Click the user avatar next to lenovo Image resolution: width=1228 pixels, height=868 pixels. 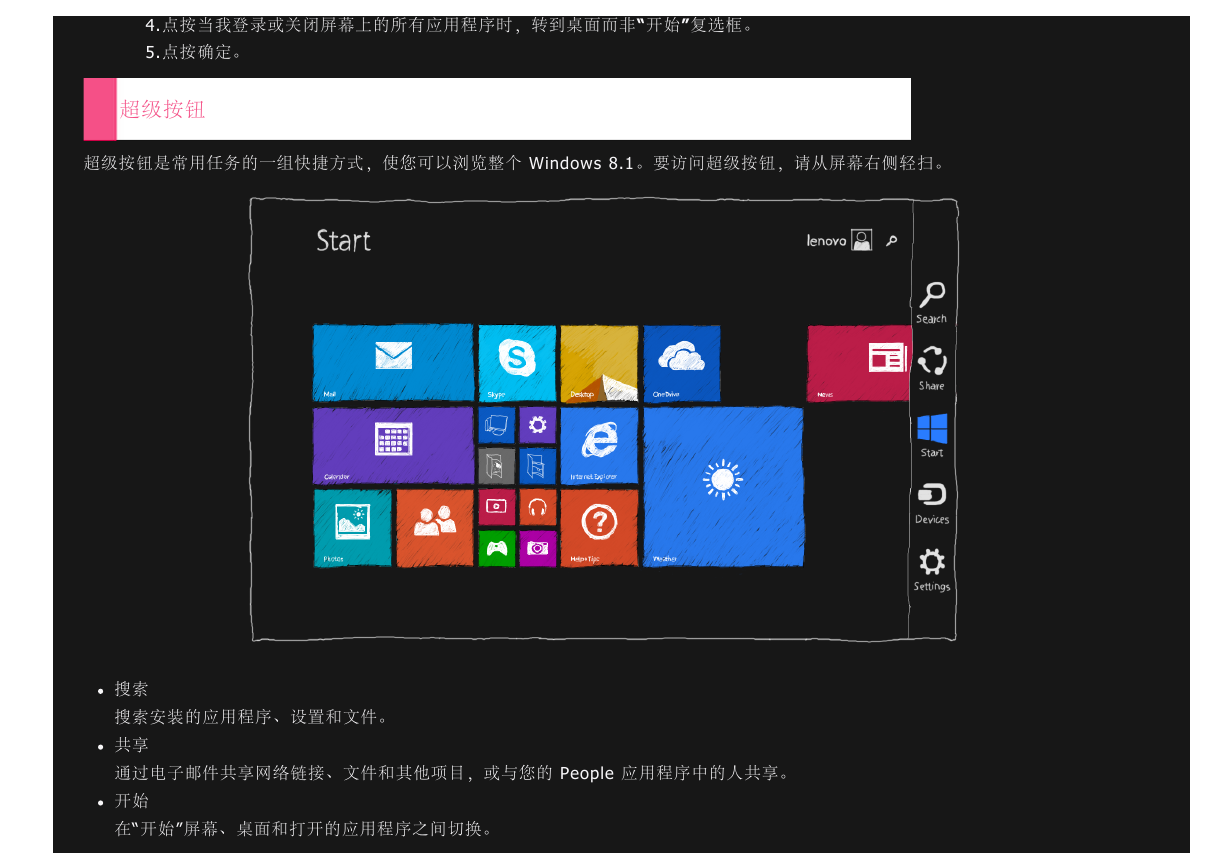[862, 240]
